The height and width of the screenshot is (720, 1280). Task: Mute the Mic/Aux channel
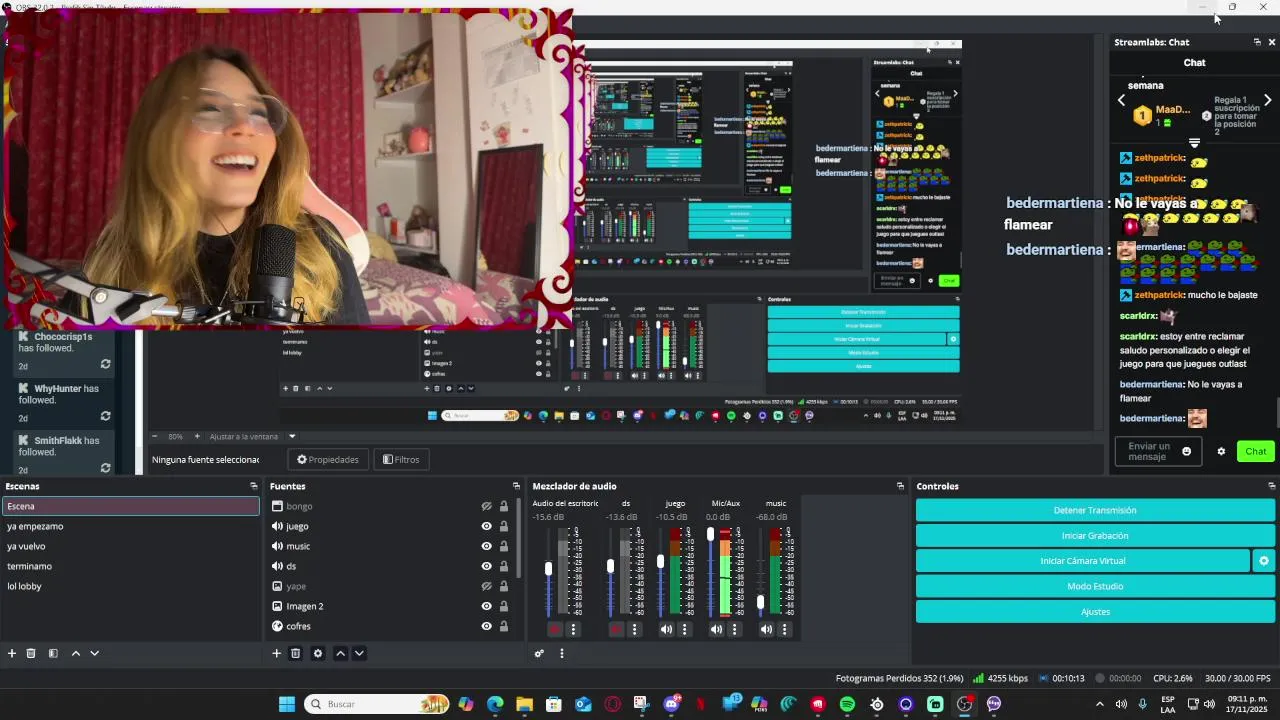pyautogui.click(x=716, y=629)
